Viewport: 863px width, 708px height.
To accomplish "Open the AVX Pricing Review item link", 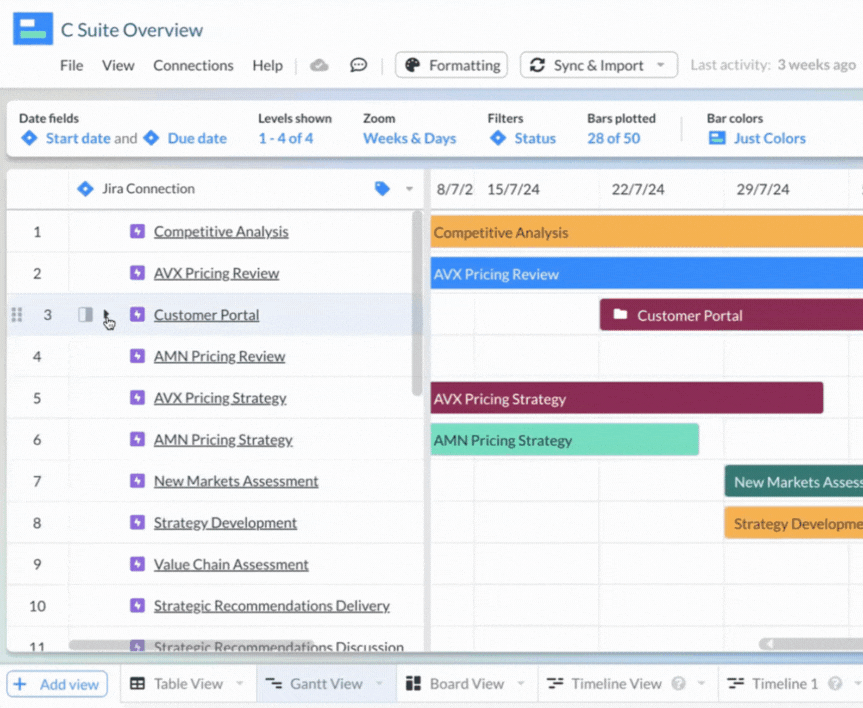I will point(216,272).
